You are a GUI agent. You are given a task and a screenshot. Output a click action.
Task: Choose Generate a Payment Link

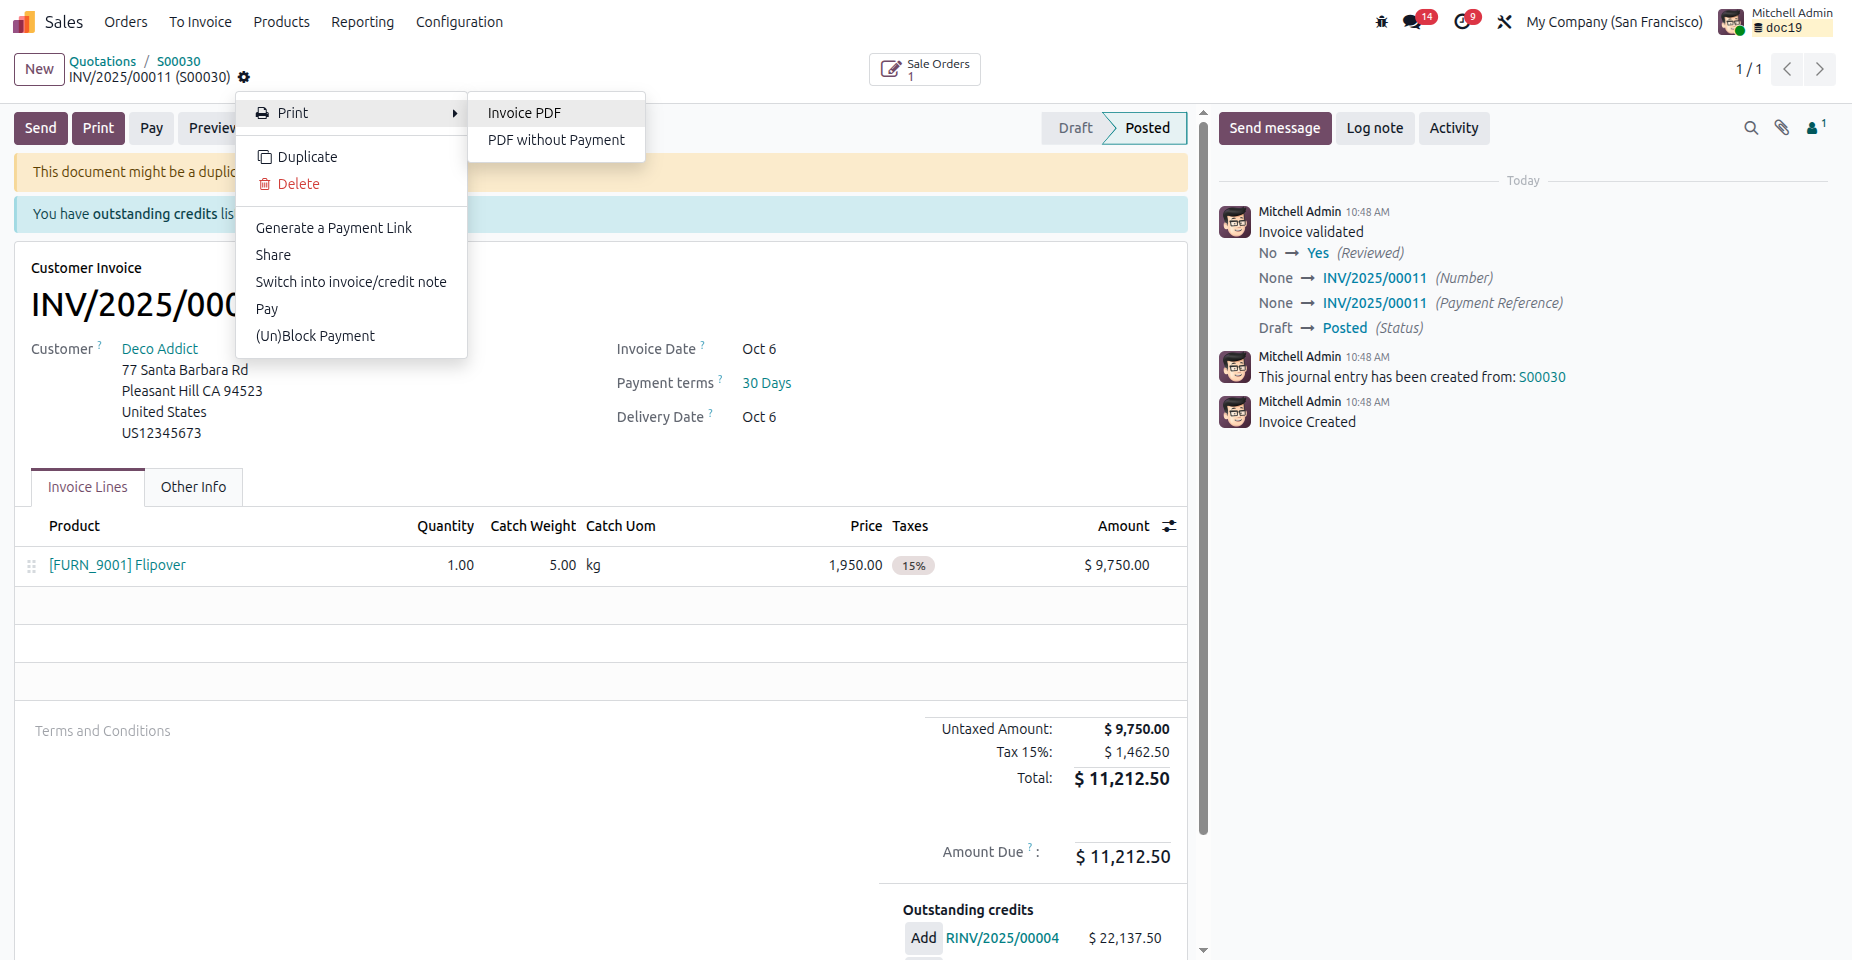tap(351, 228)
